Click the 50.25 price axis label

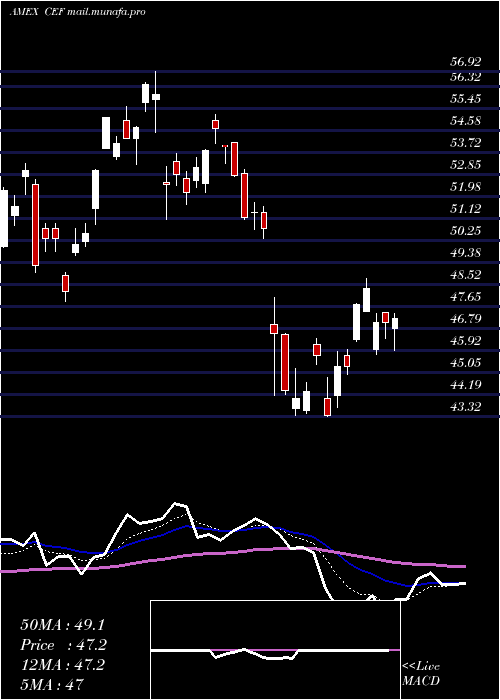pyautogui.click(x=465, y=230)
